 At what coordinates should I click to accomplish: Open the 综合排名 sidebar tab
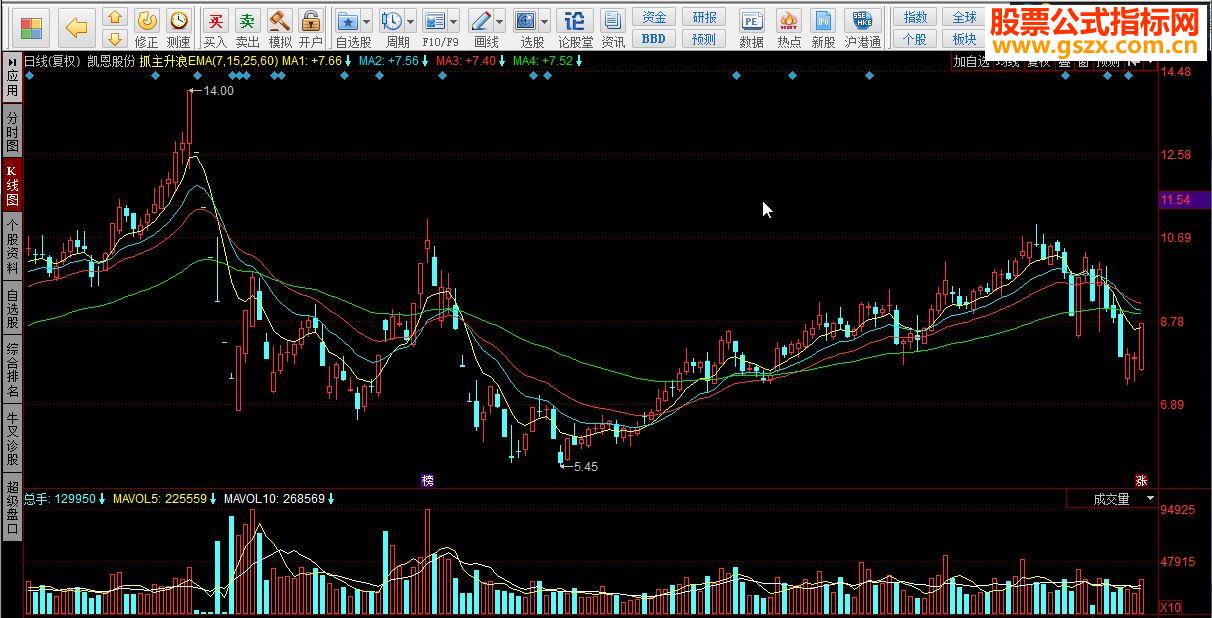(x=12, y=370)
